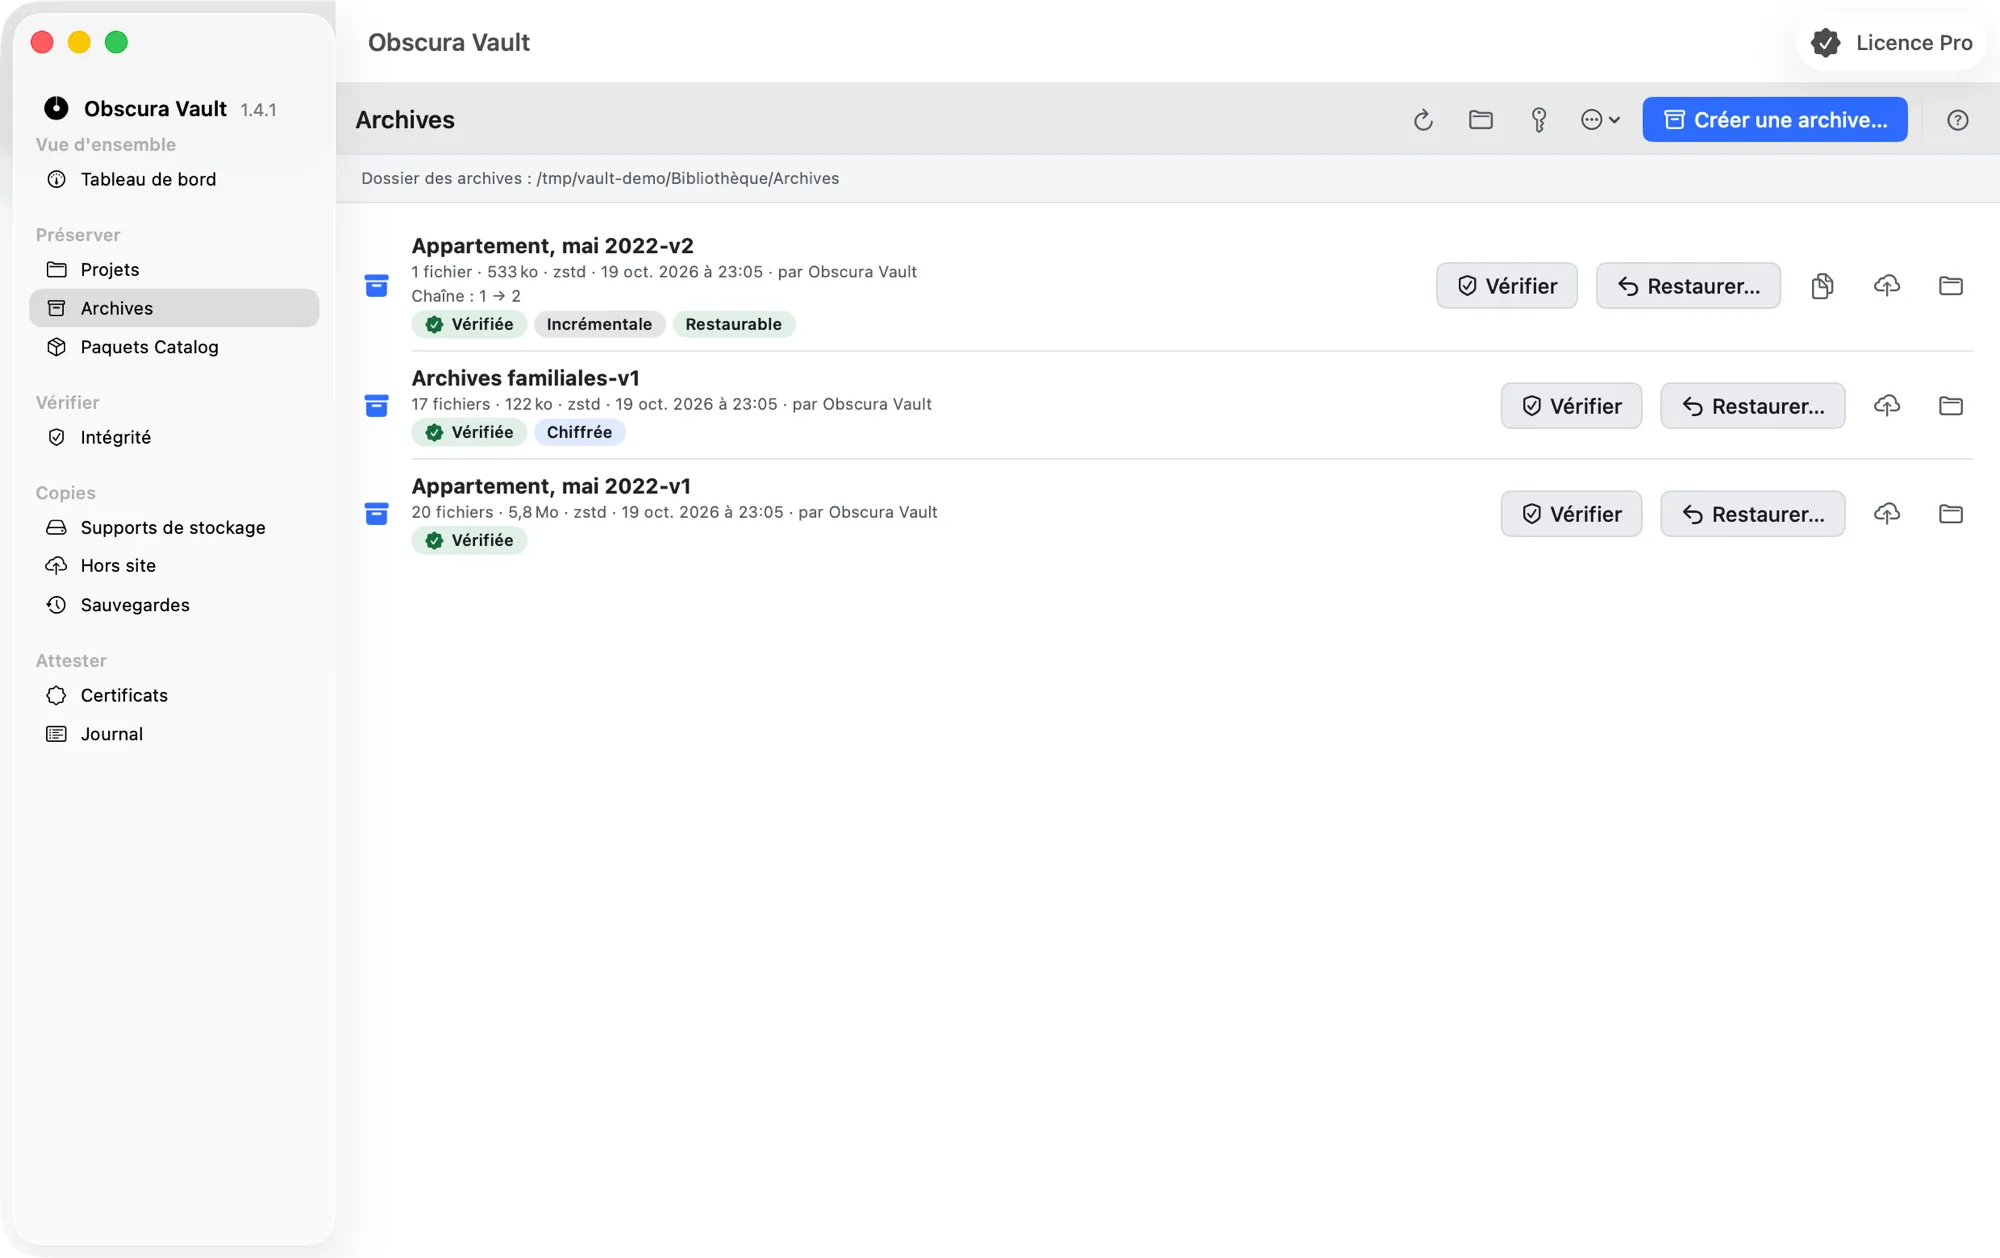Restore Appartement, mai 2022-v2 archive
Screen dimensions: 2000x1258
click(x=1688, y=286)
